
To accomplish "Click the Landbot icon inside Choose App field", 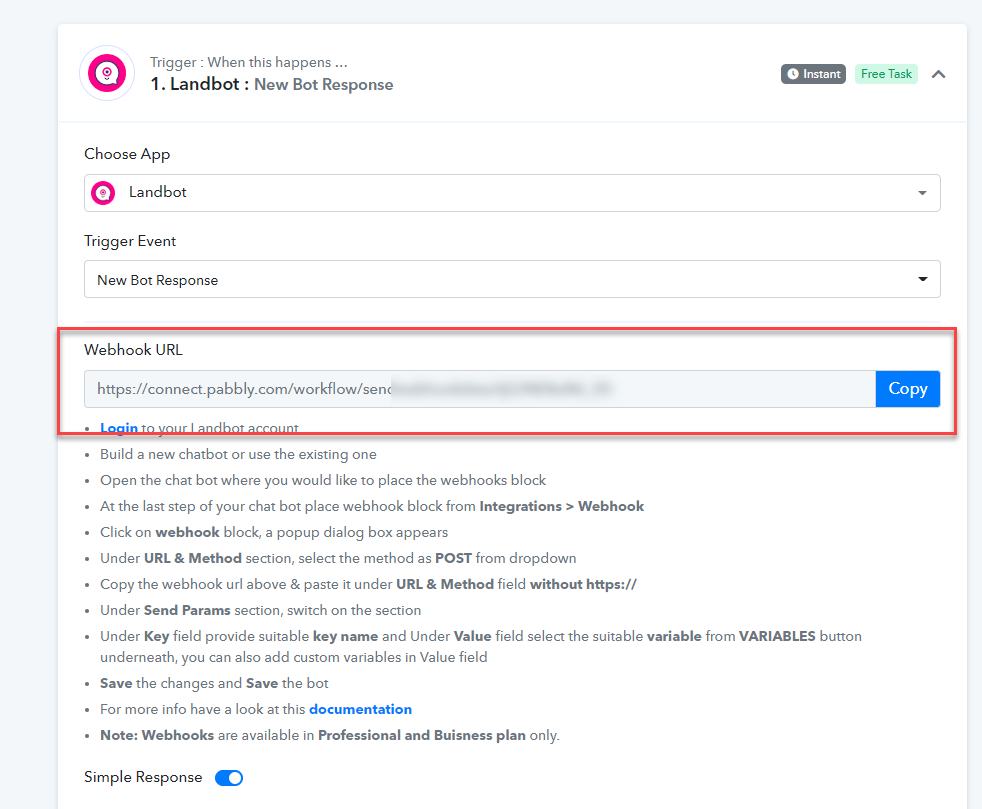I will tap(103, 193).
